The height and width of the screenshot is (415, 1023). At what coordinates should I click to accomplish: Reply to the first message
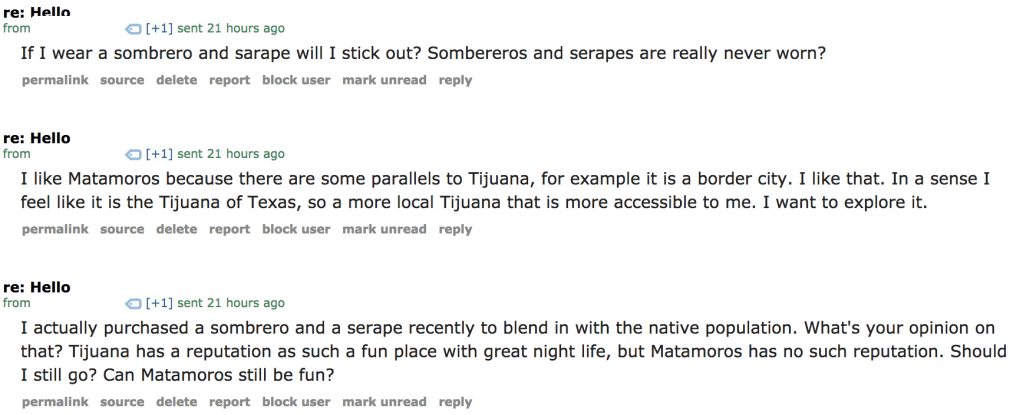(455, 80)
